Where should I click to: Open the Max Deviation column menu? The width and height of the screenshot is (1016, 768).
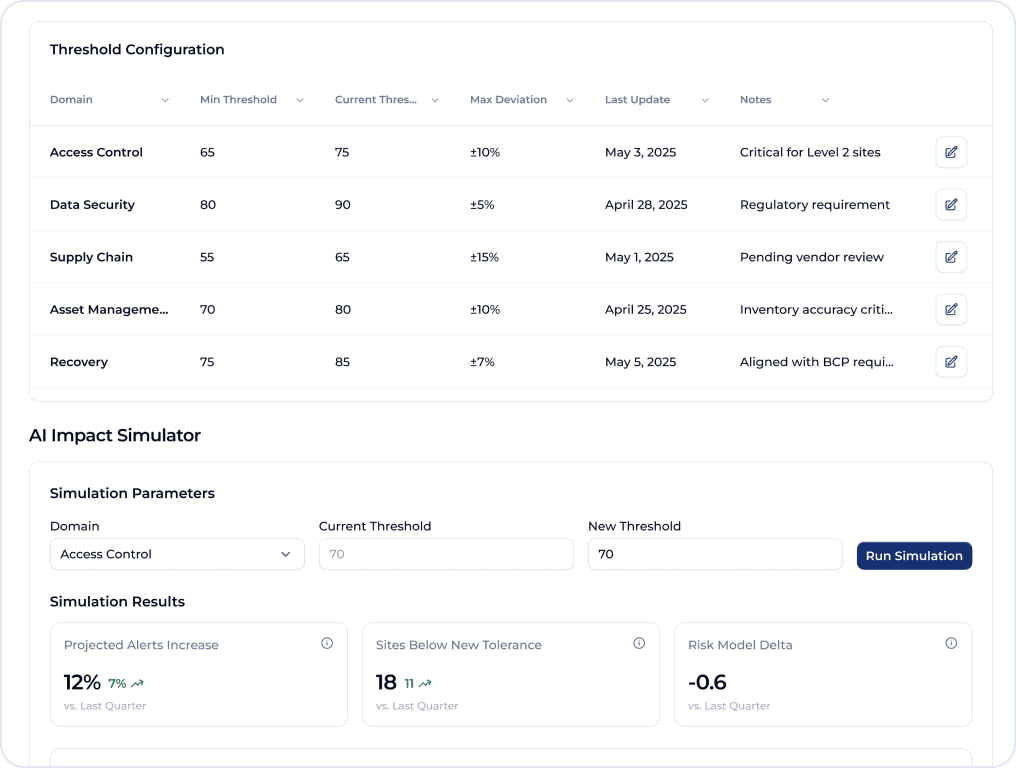pos(570,100)
